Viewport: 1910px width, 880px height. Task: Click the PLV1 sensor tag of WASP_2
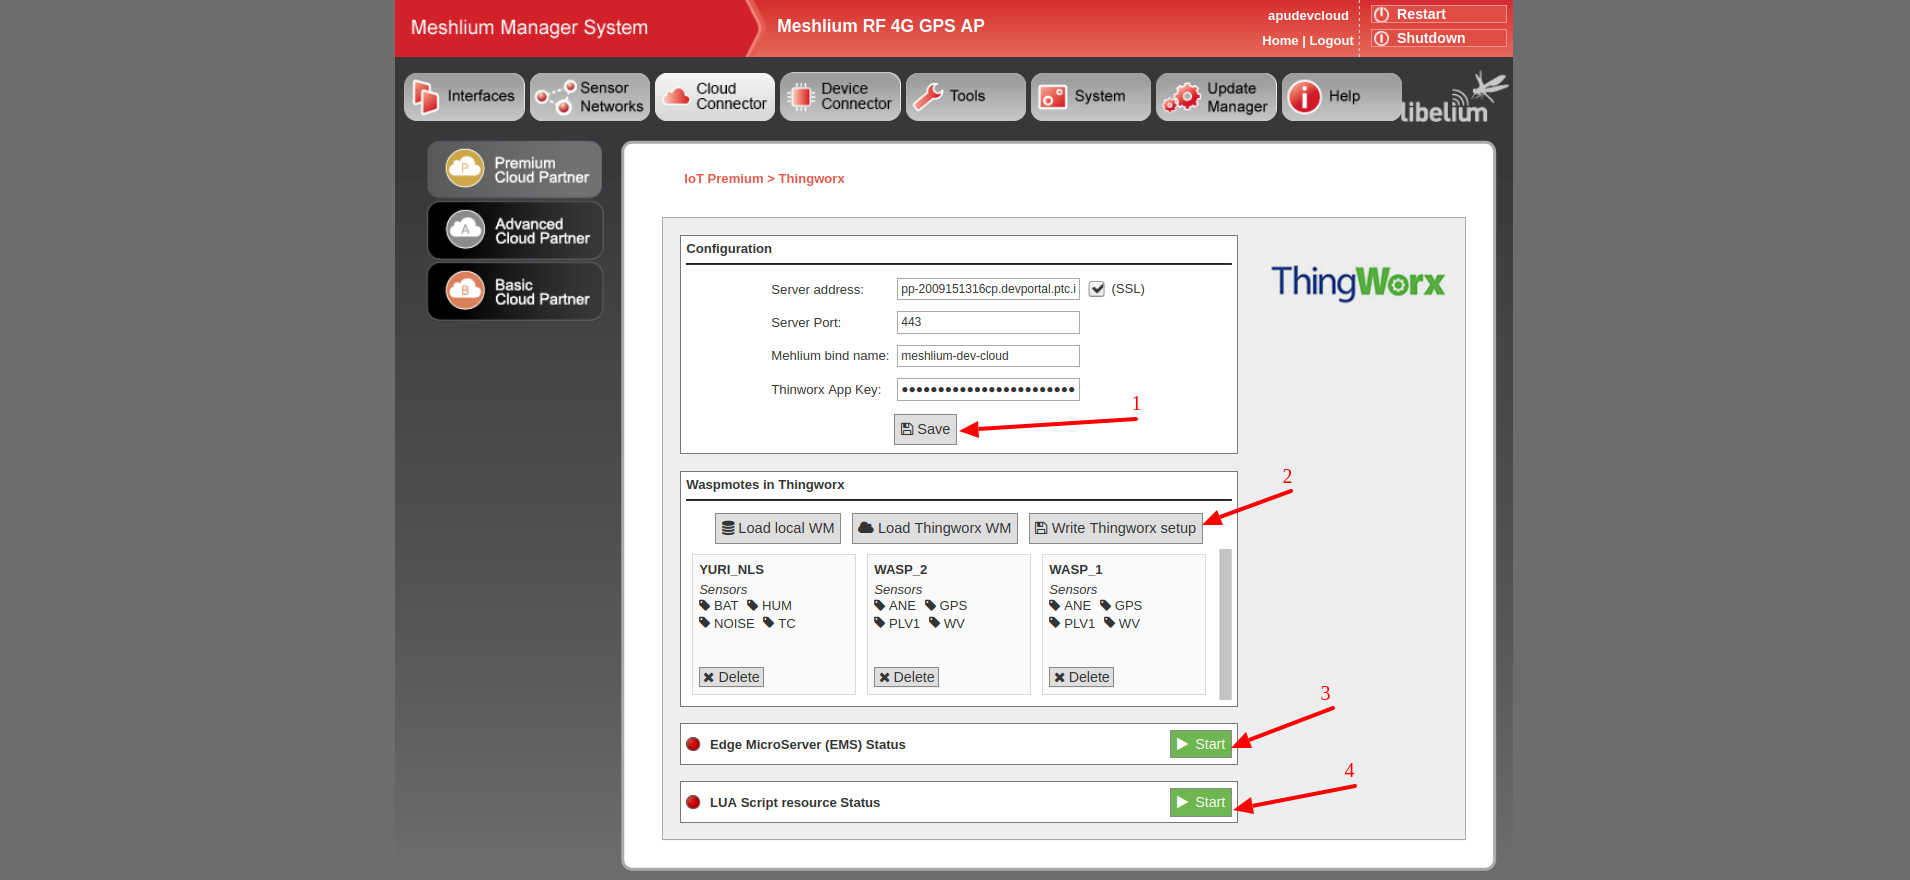[x=897, y=624]
